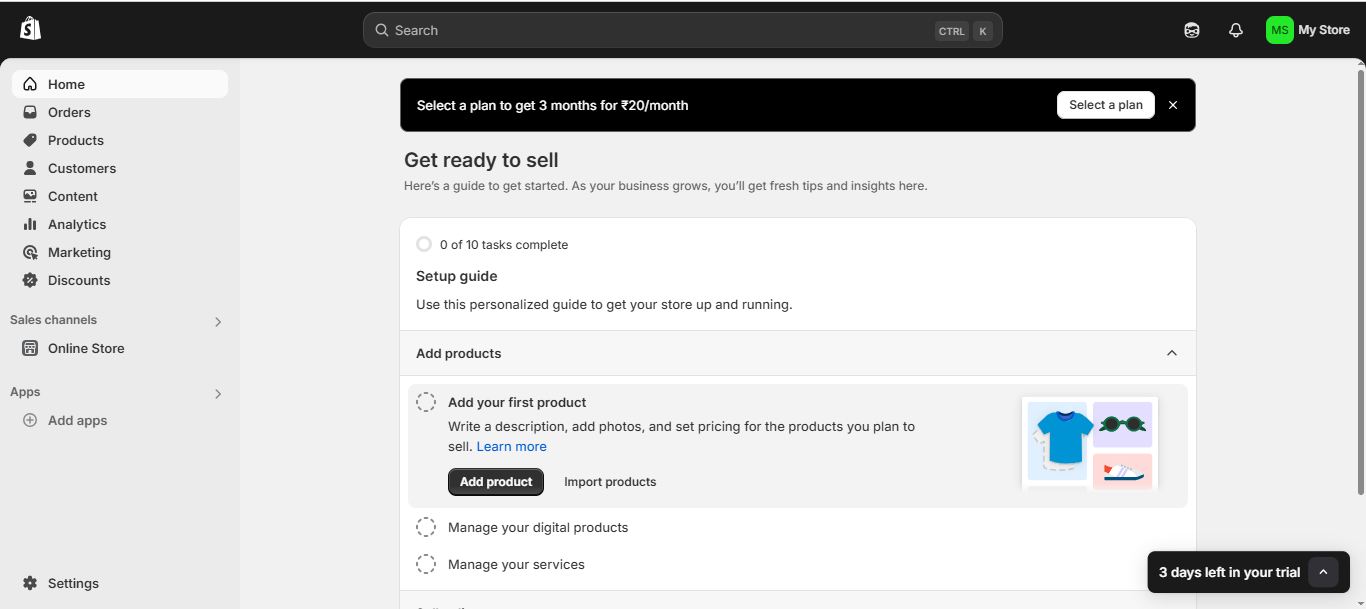1366x609 pixels.
Task: Click the Add product button
Action: click(x=496, y=482)
